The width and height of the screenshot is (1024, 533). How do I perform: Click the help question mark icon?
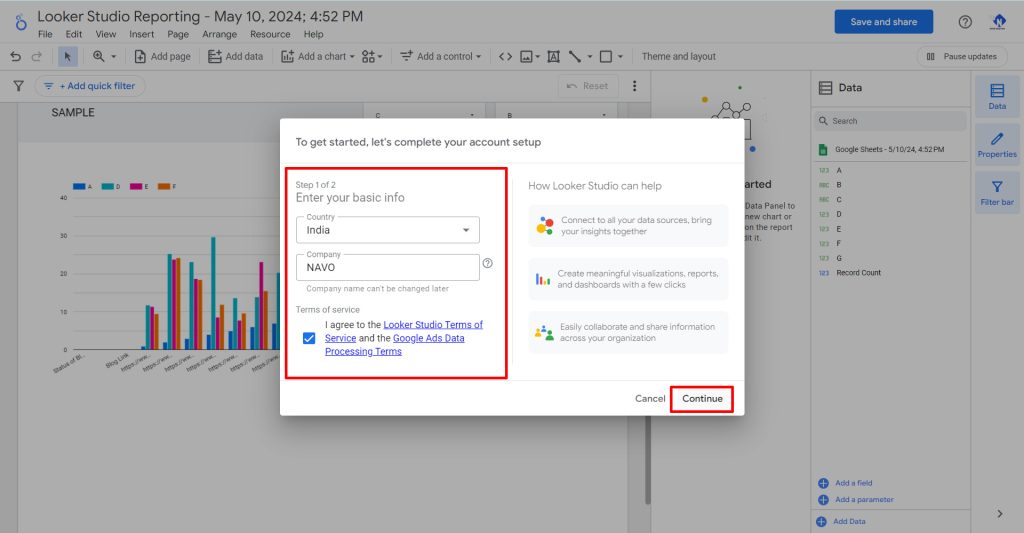pos(965,22)
